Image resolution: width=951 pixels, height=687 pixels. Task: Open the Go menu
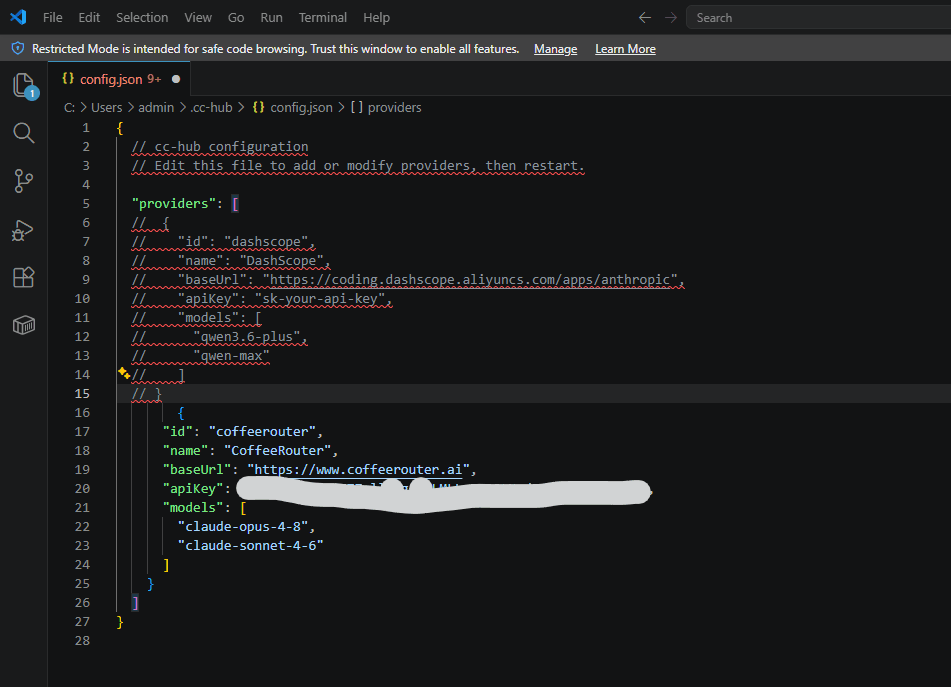coord(236,18)
